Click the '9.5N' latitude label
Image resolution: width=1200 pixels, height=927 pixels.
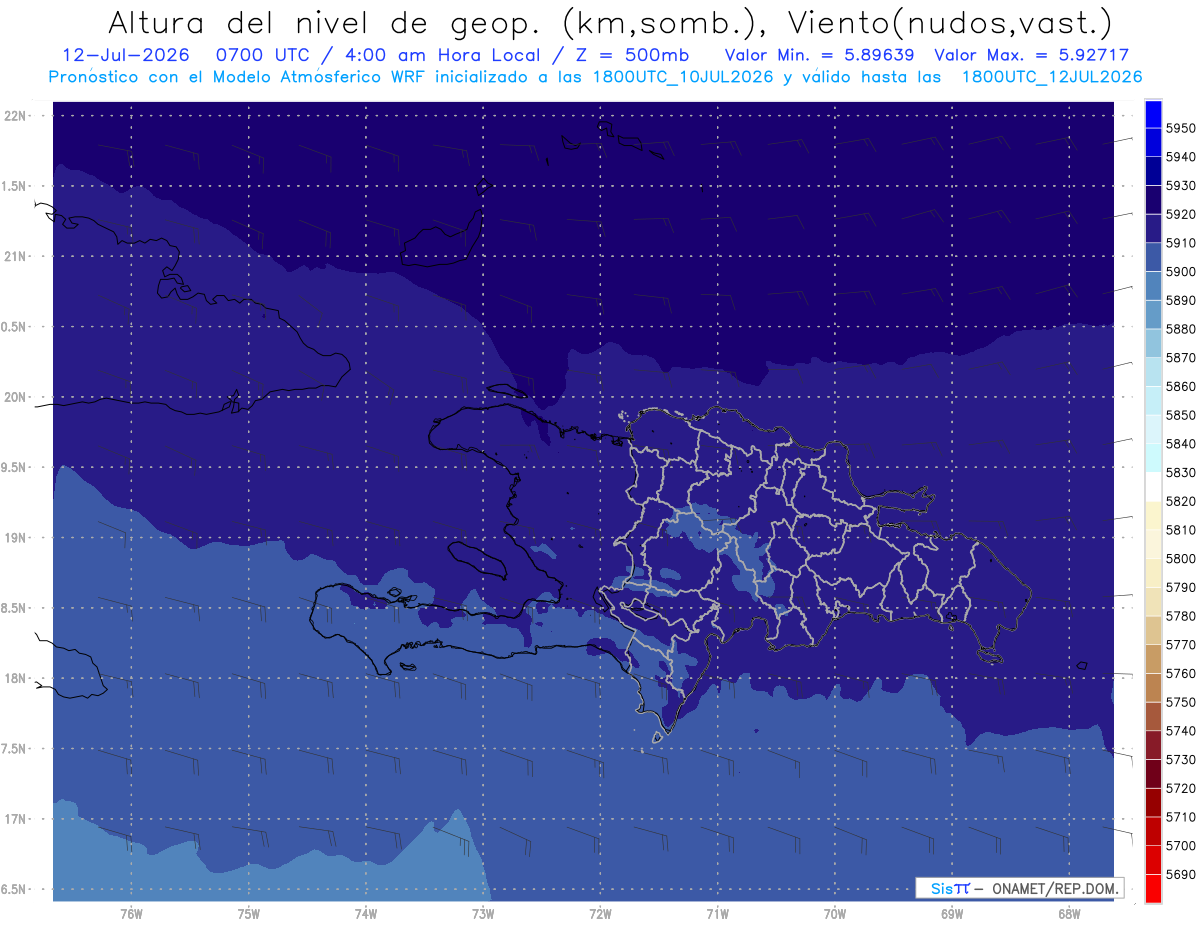[15, 467]
